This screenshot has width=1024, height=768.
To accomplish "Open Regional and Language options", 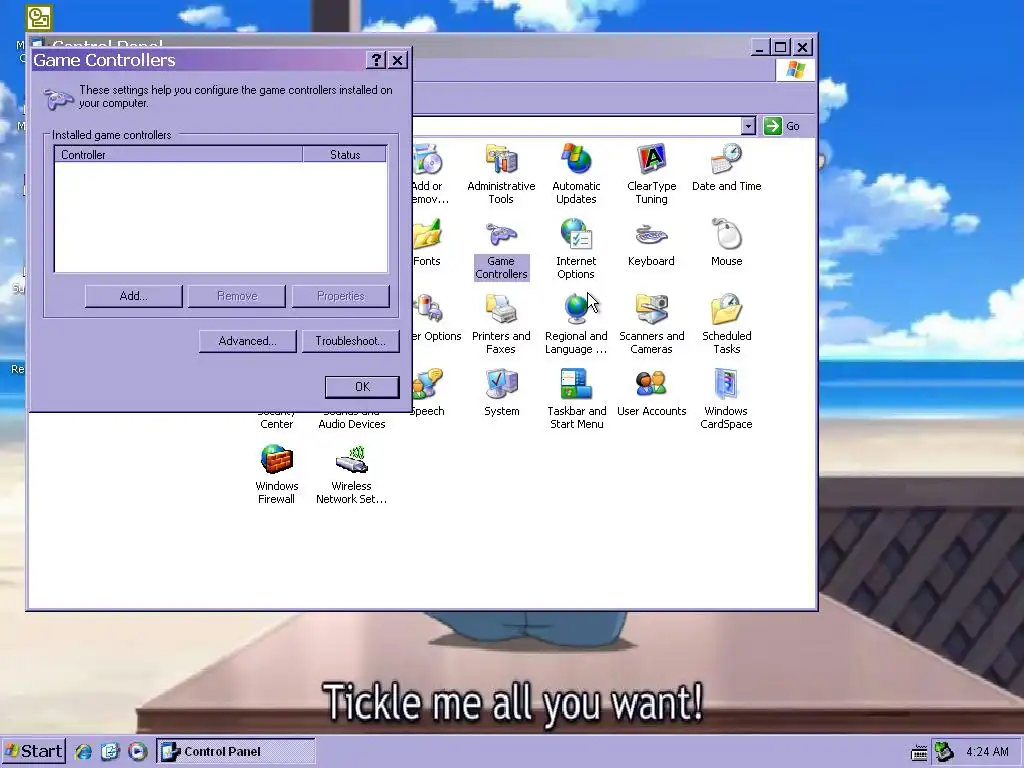I will (x=576, y=324).
